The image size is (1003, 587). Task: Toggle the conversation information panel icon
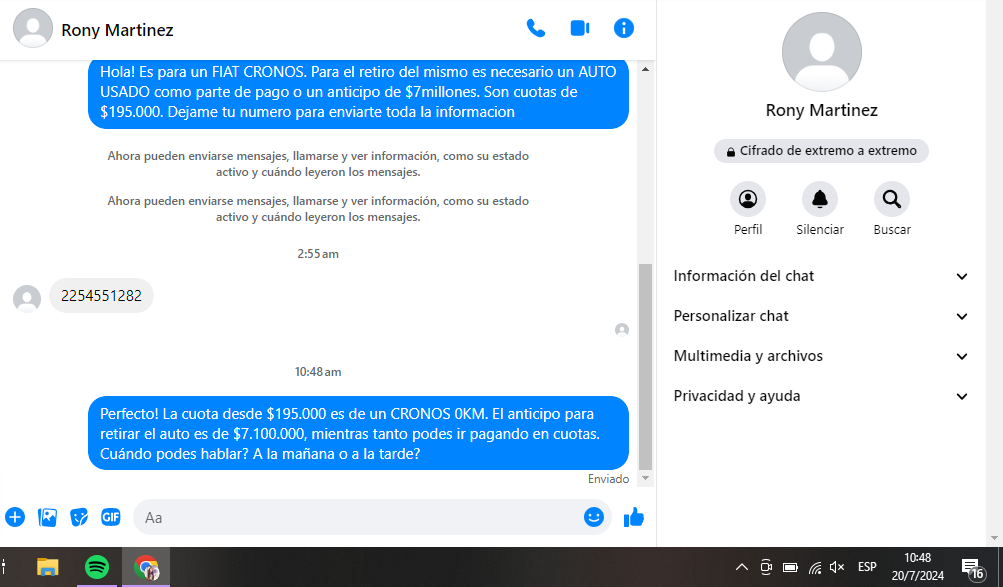pyautogui.click(x=624, y=28)
